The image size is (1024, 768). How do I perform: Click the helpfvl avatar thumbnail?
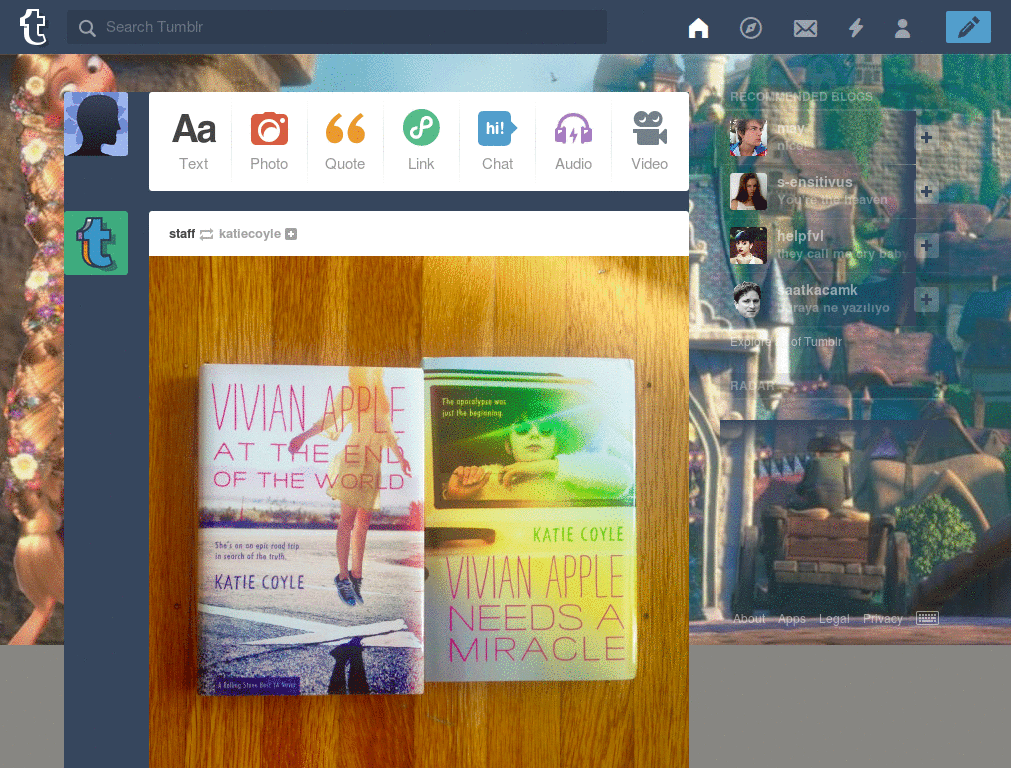(x=748, y=246)
